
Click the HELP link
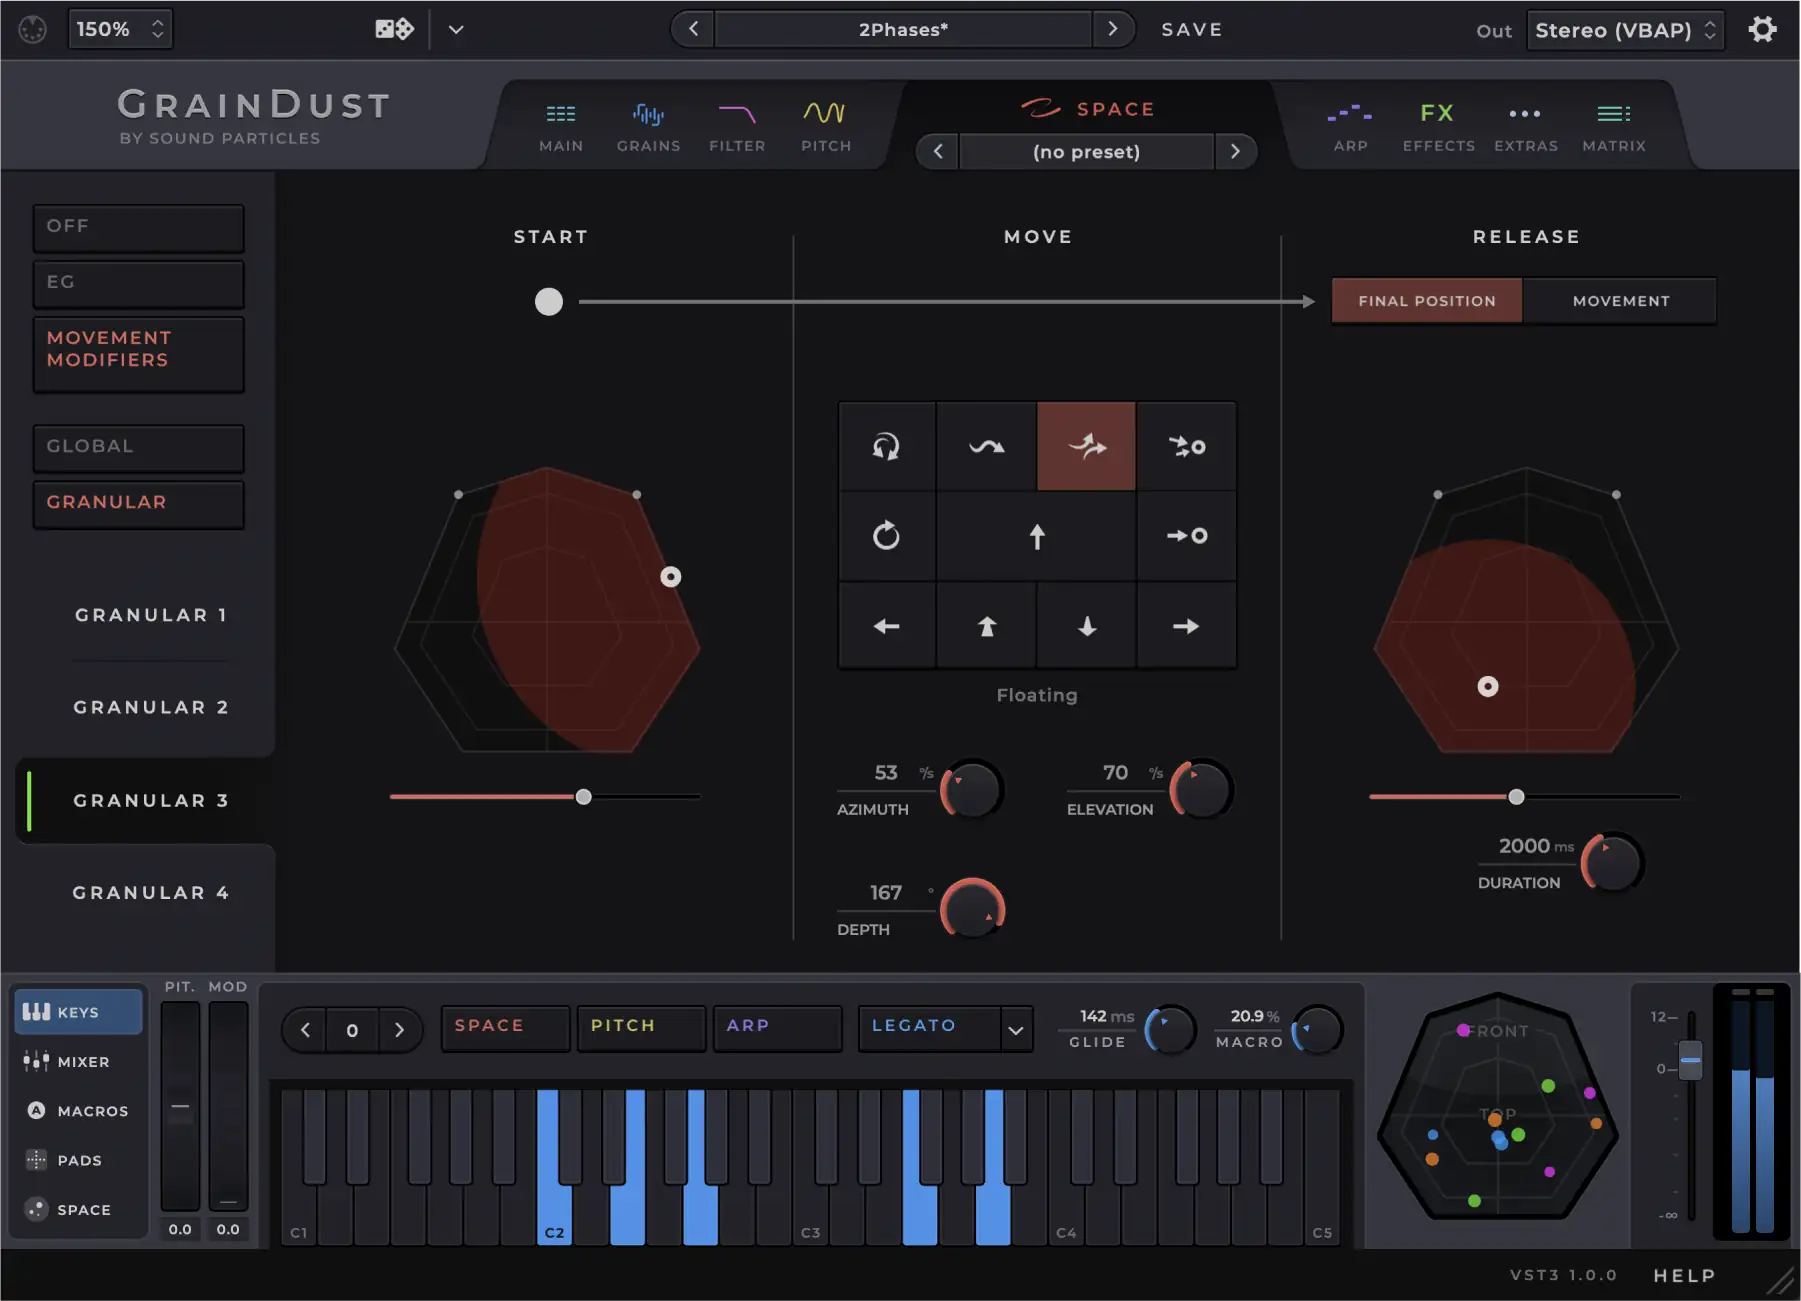(x=1683, y=1275)
